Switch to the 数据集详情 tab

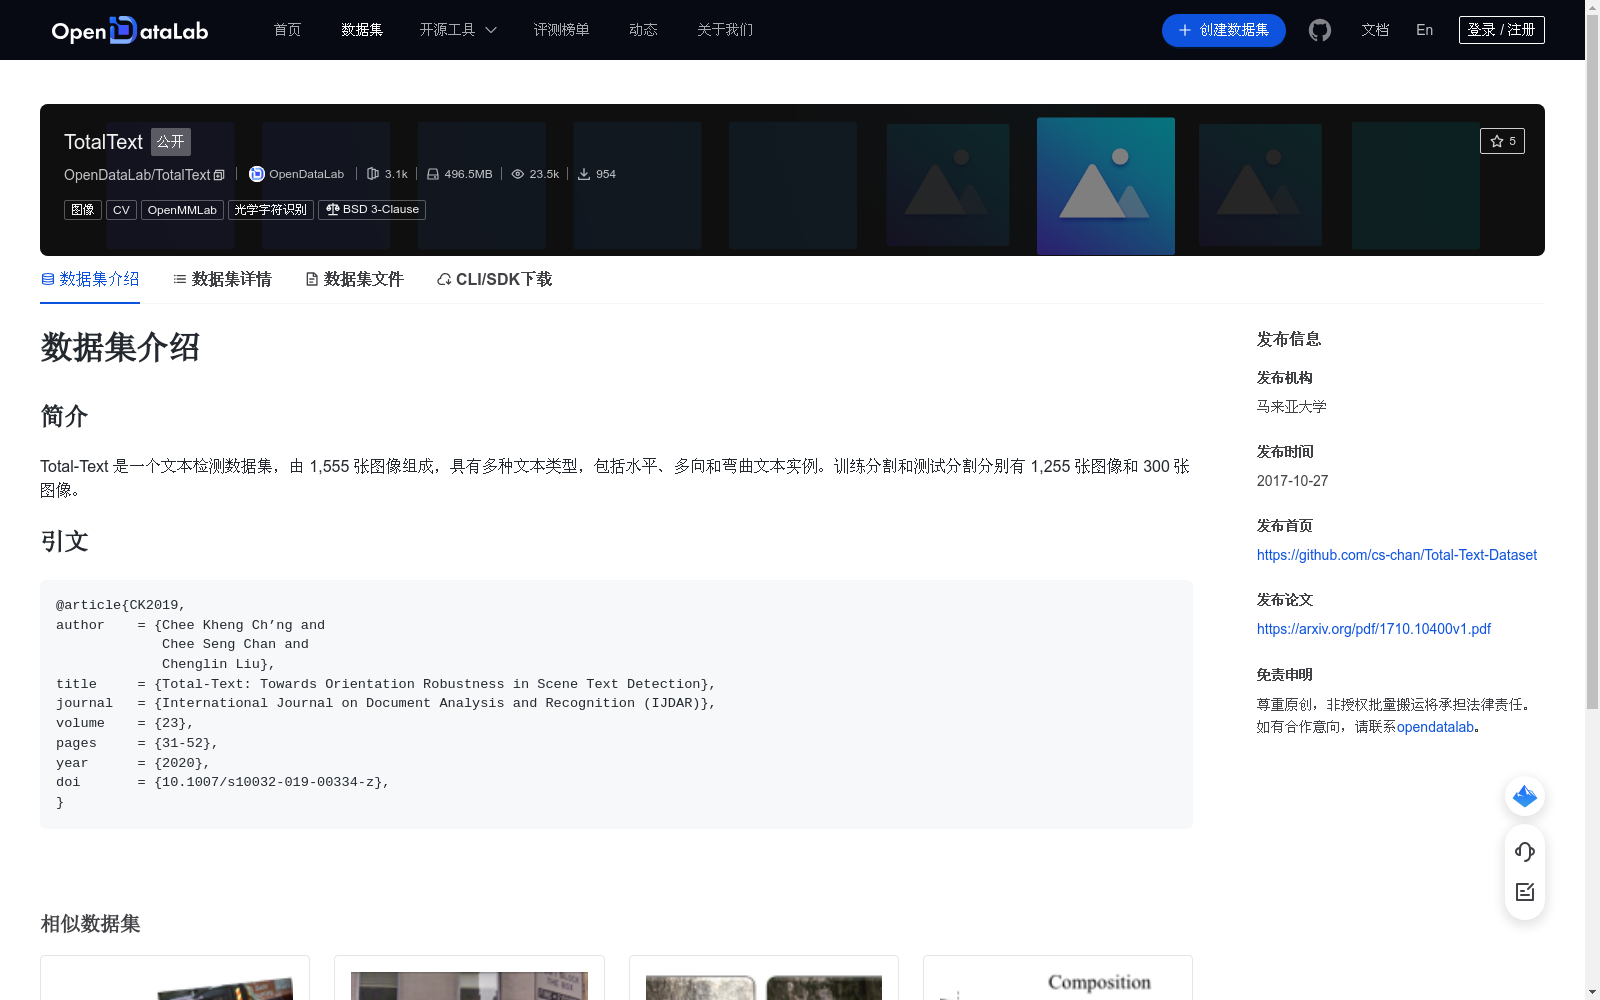tap(222, 279)
